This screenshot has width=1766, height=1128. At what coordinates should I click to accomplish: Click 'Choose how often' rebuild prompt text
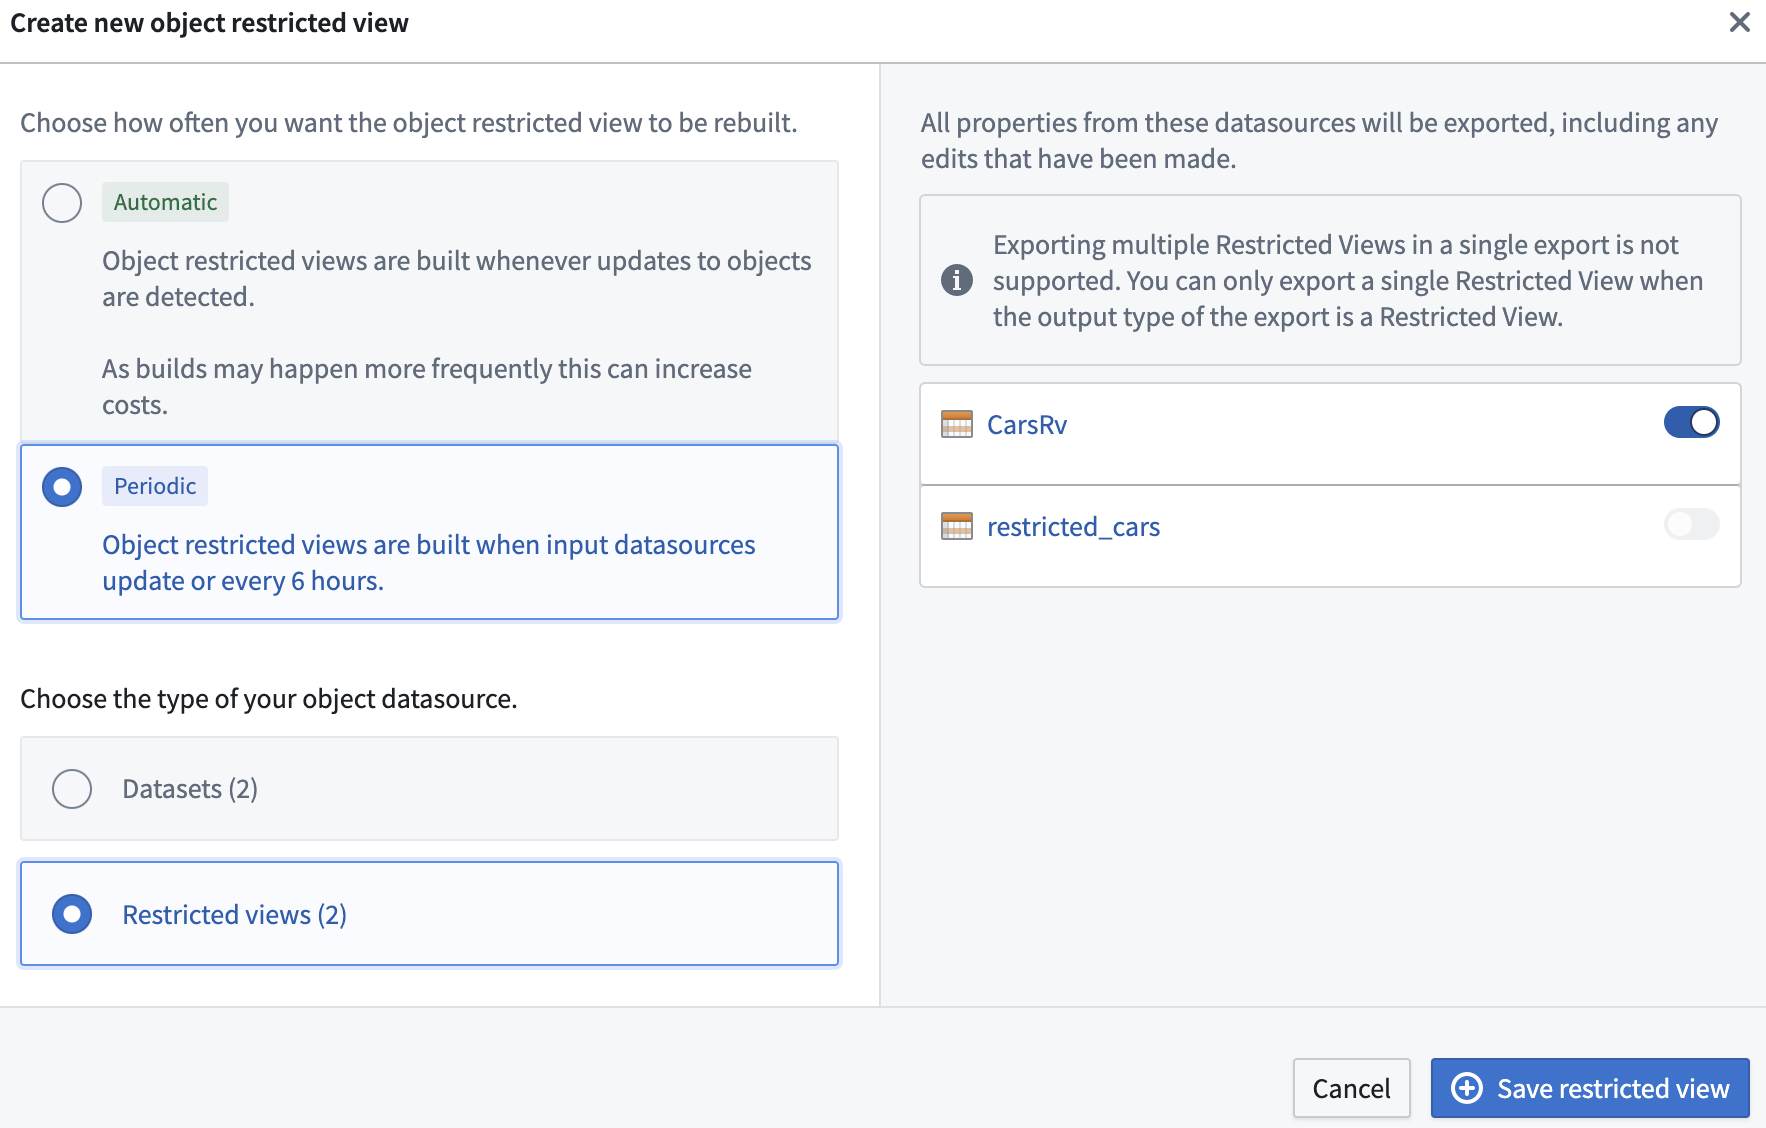[409, 122]
